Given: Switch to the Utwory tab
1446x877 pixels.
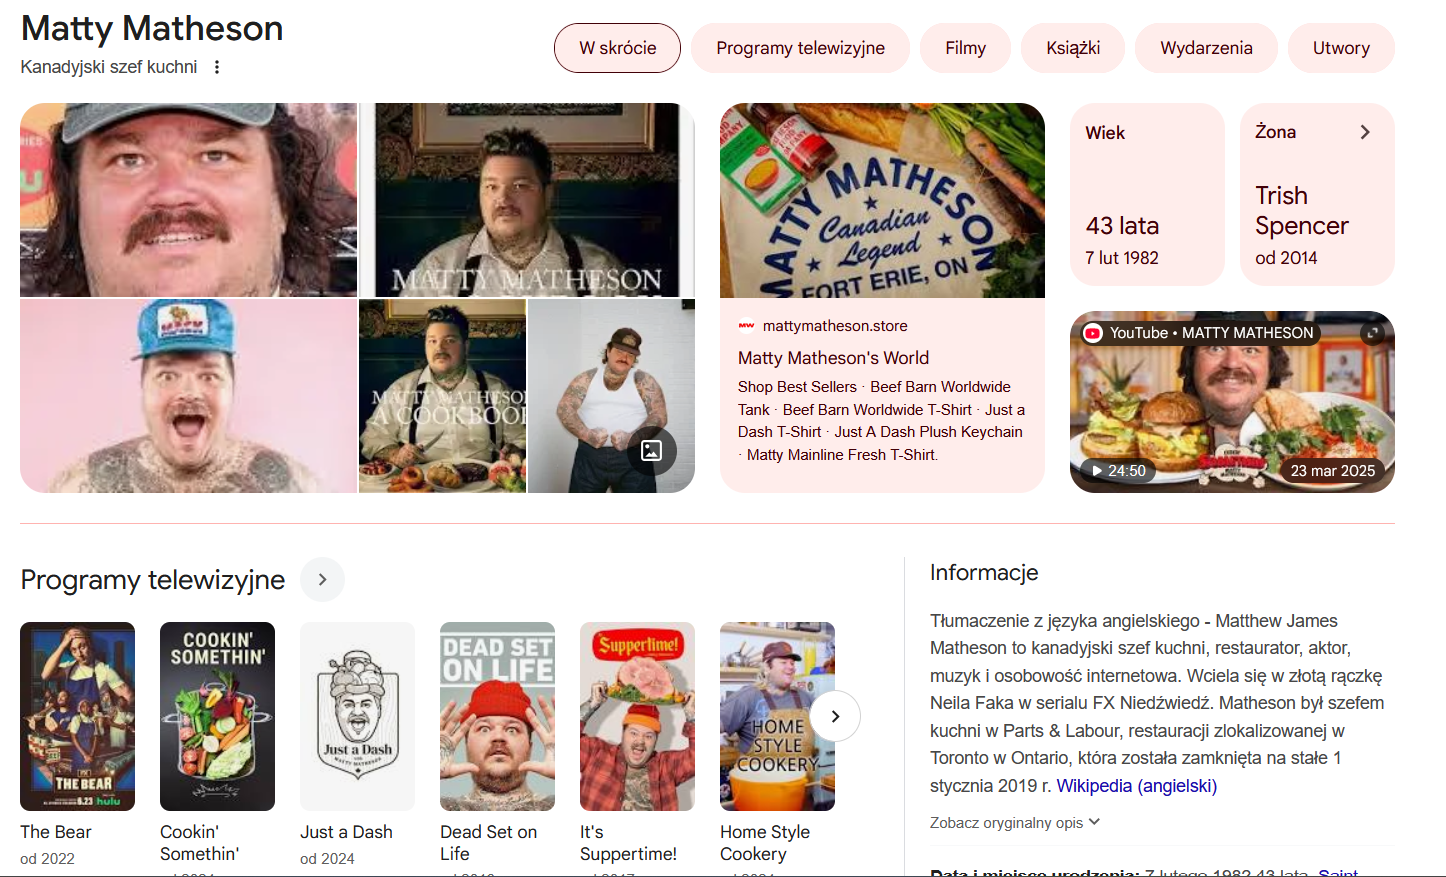Looking at the screenshot, I should pos(1341,48).
